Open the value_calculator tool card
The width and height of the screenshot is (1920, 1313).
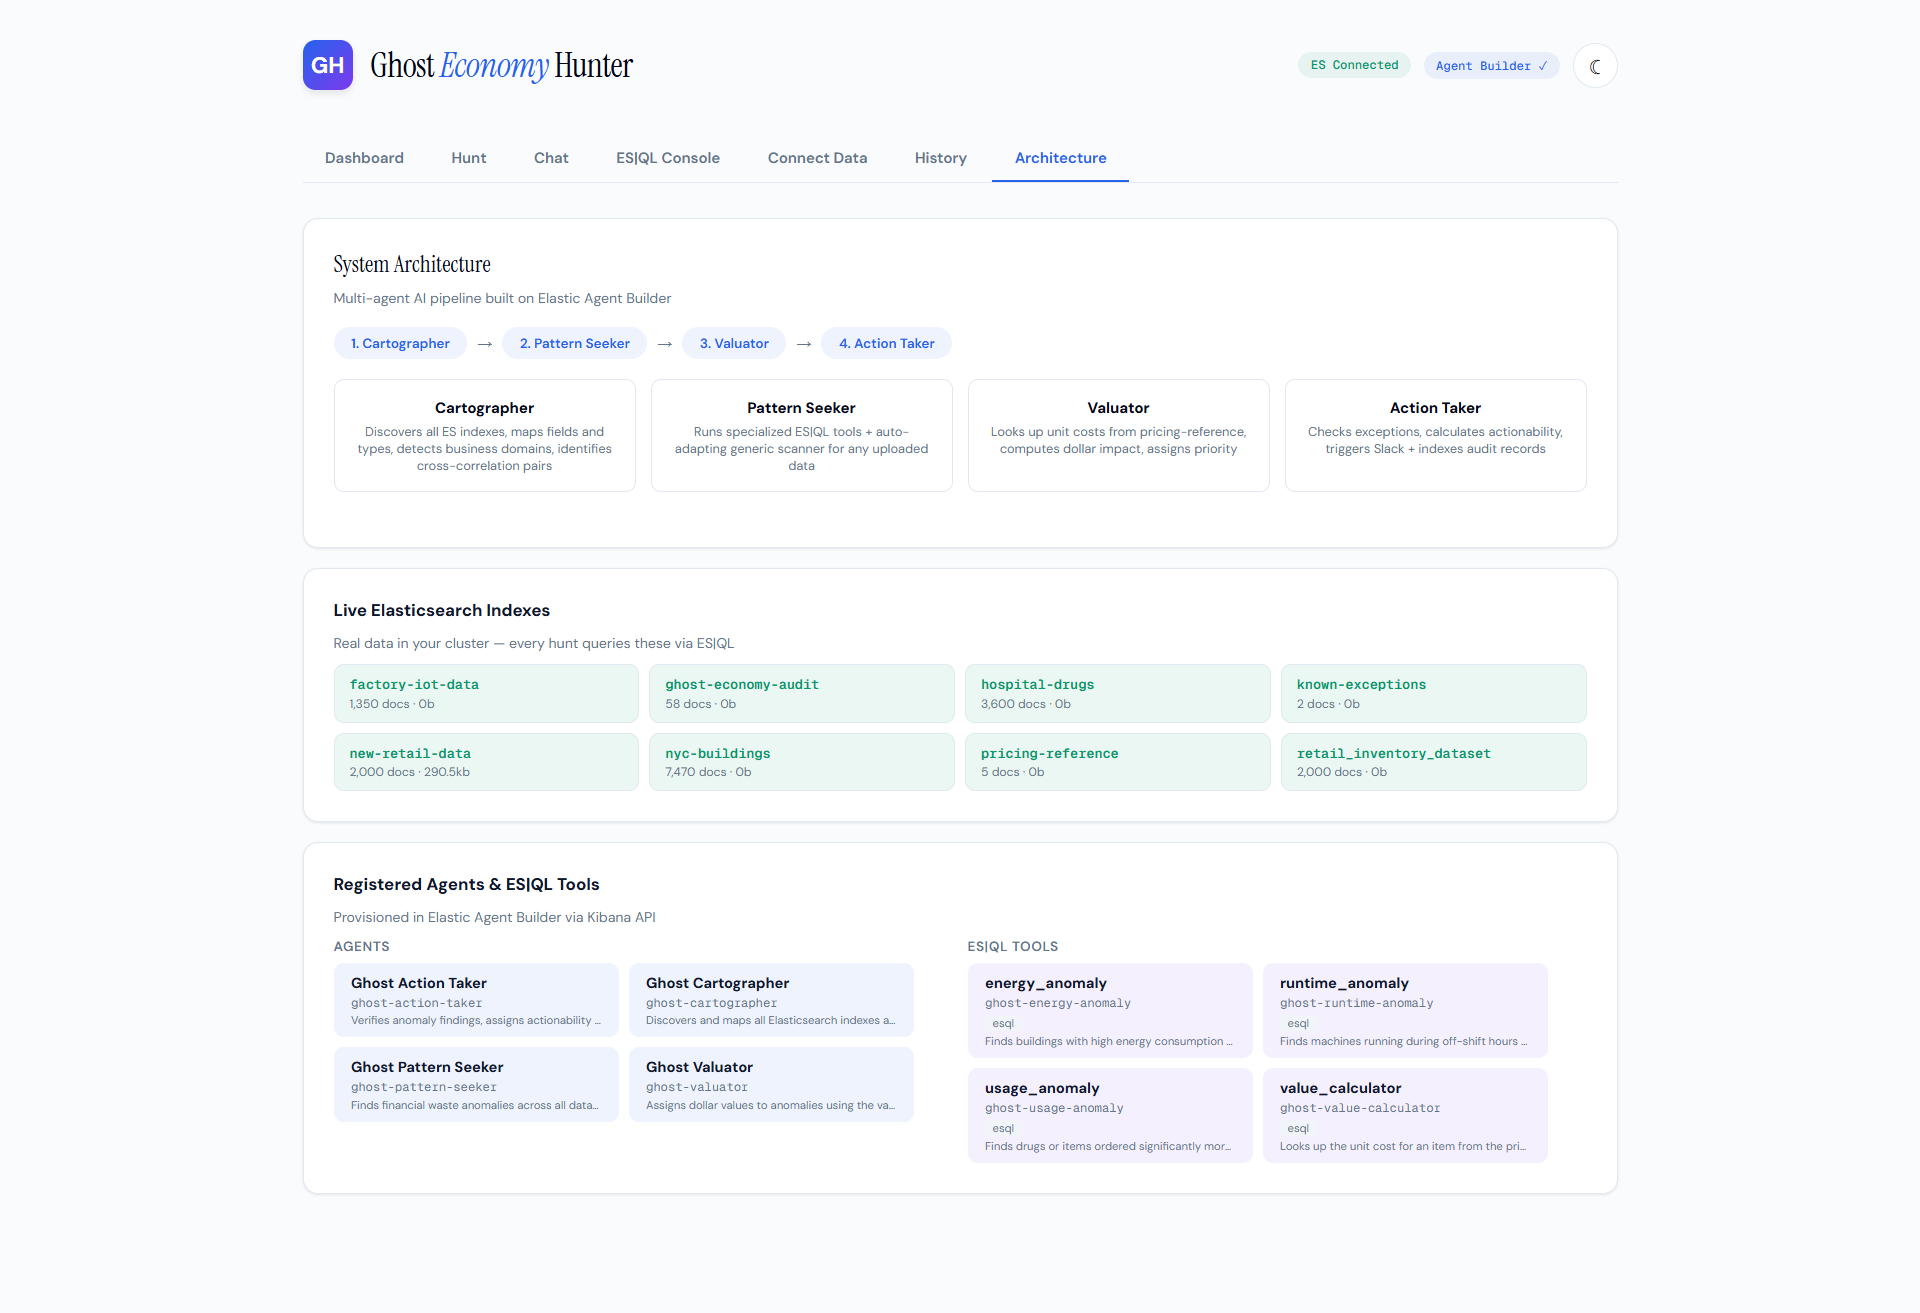click(1404, 1115)
